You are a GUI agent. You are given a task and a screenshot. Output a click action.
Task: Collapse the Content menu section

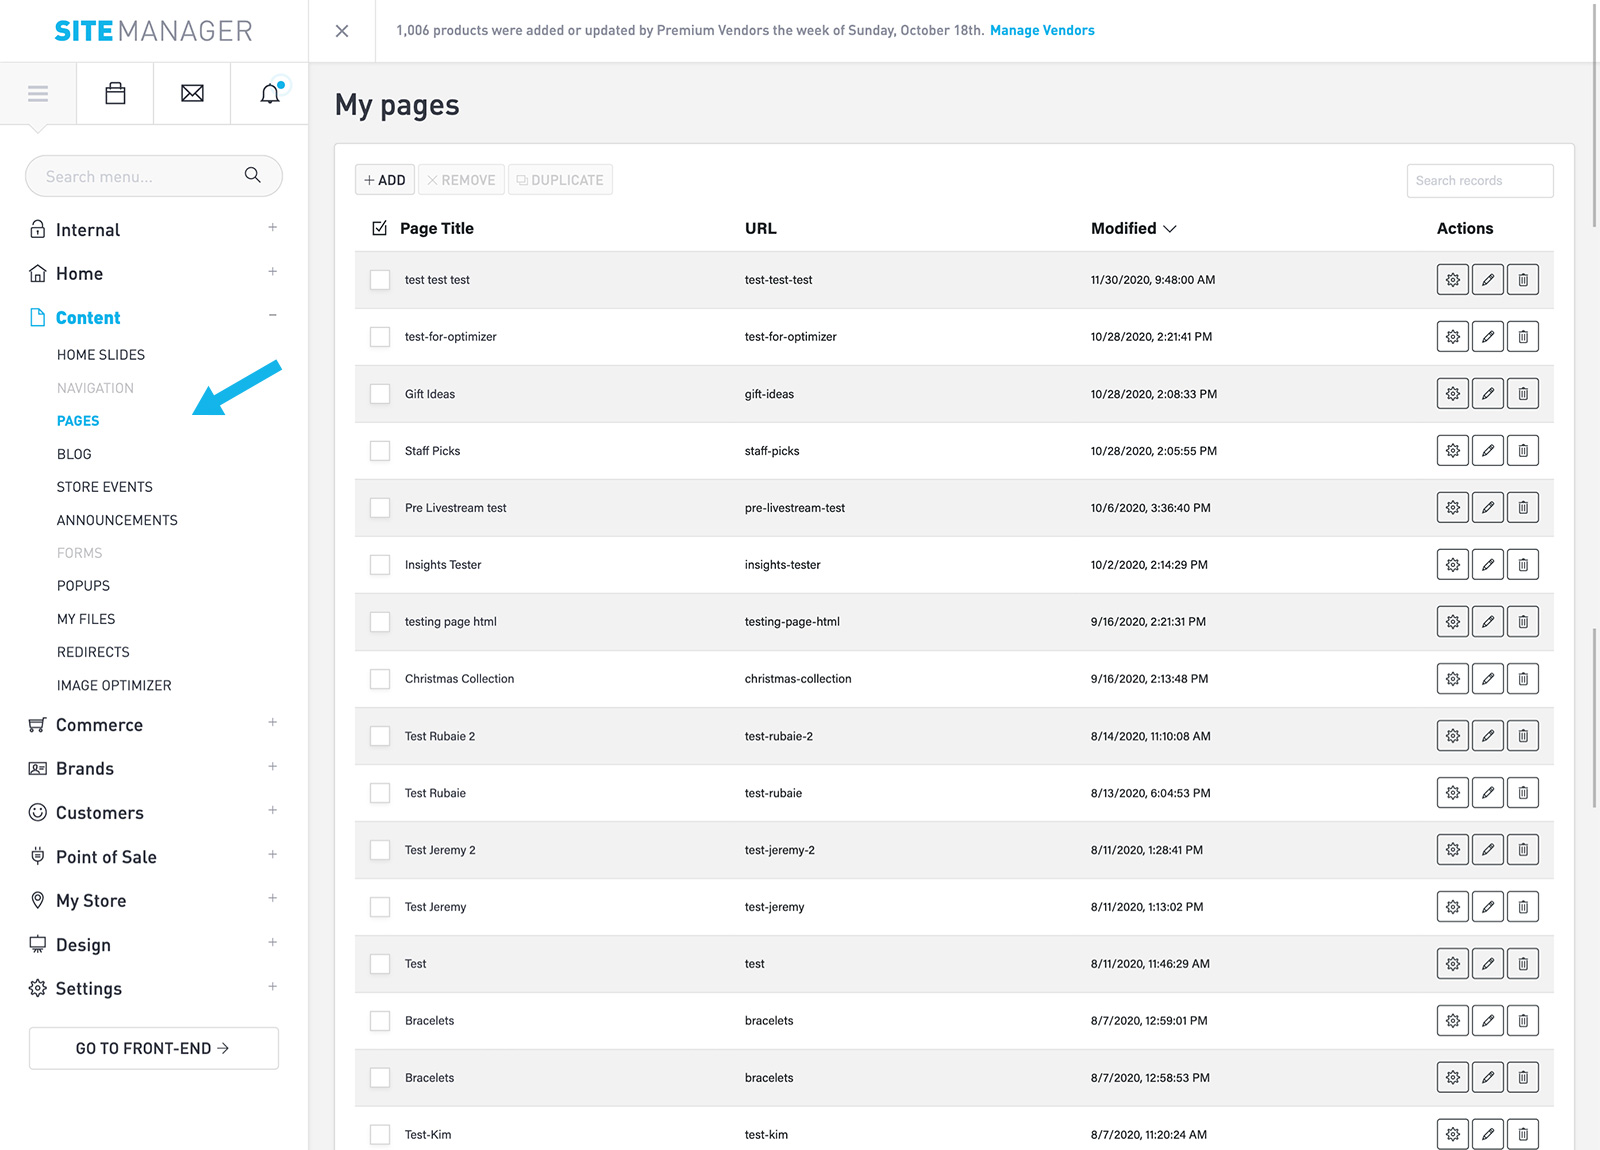click(272, 316)
